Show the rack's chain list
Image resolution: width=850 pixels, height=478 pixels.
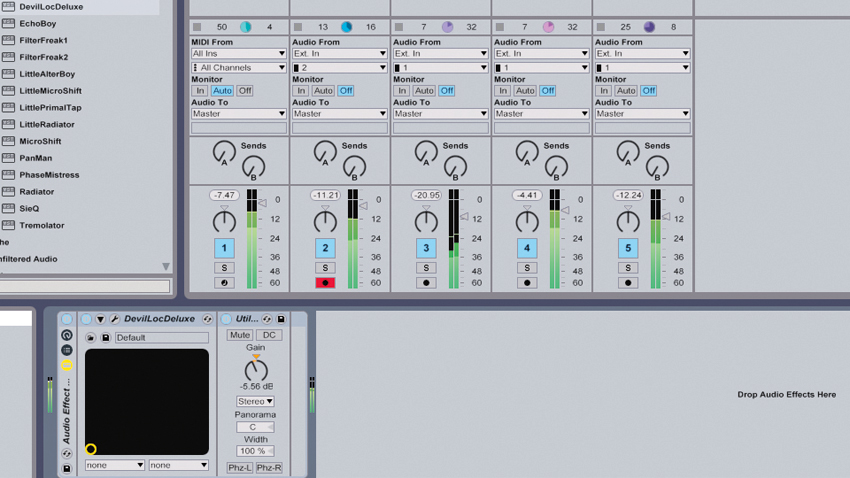(x=67, y=350)
